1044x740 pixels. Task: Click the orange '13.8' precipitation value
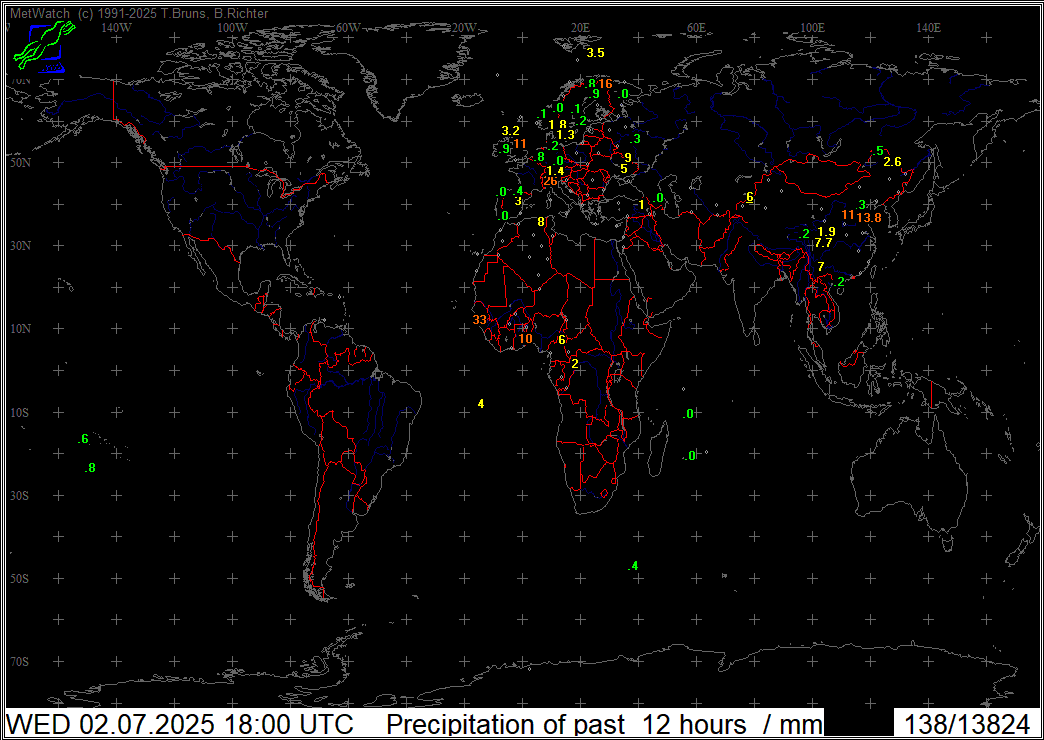click(x=869, y=217)
